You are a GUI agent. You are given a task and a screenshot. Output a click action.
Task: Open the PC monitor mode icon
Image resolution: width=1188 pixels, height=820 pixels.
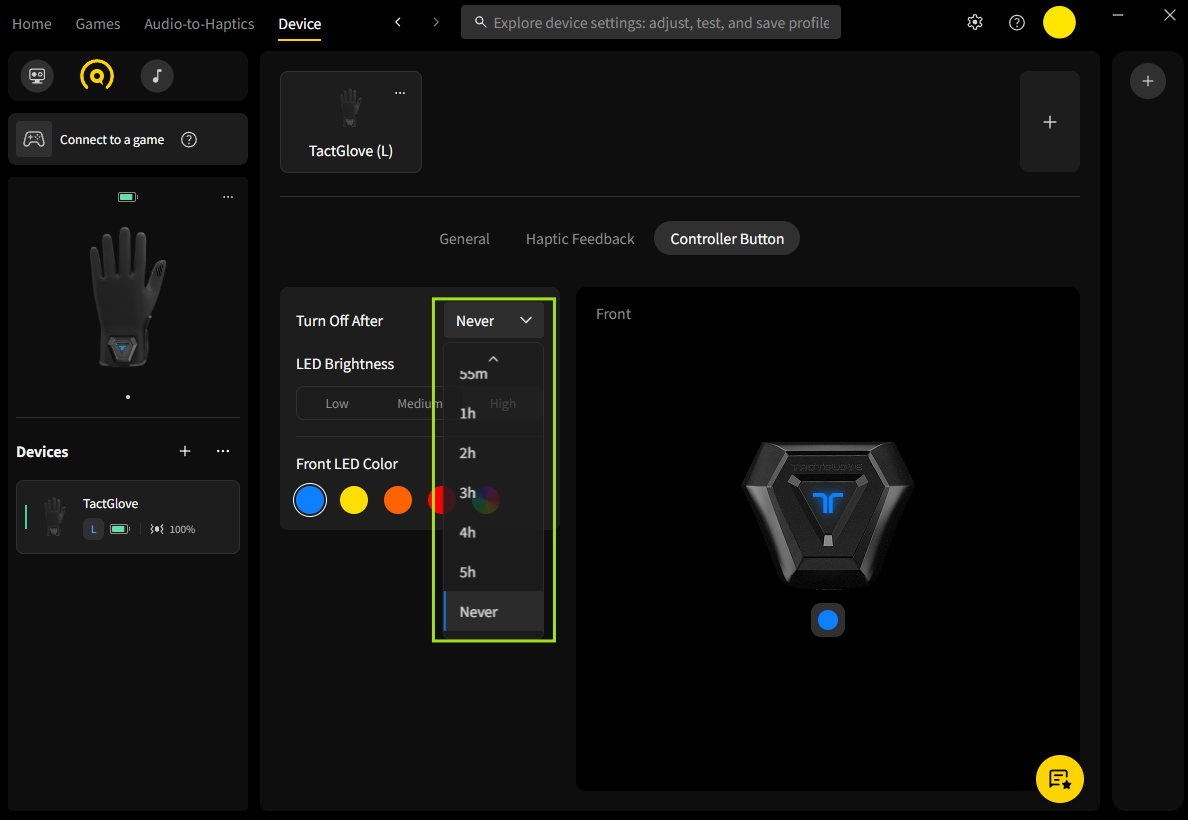coord(37,76)
